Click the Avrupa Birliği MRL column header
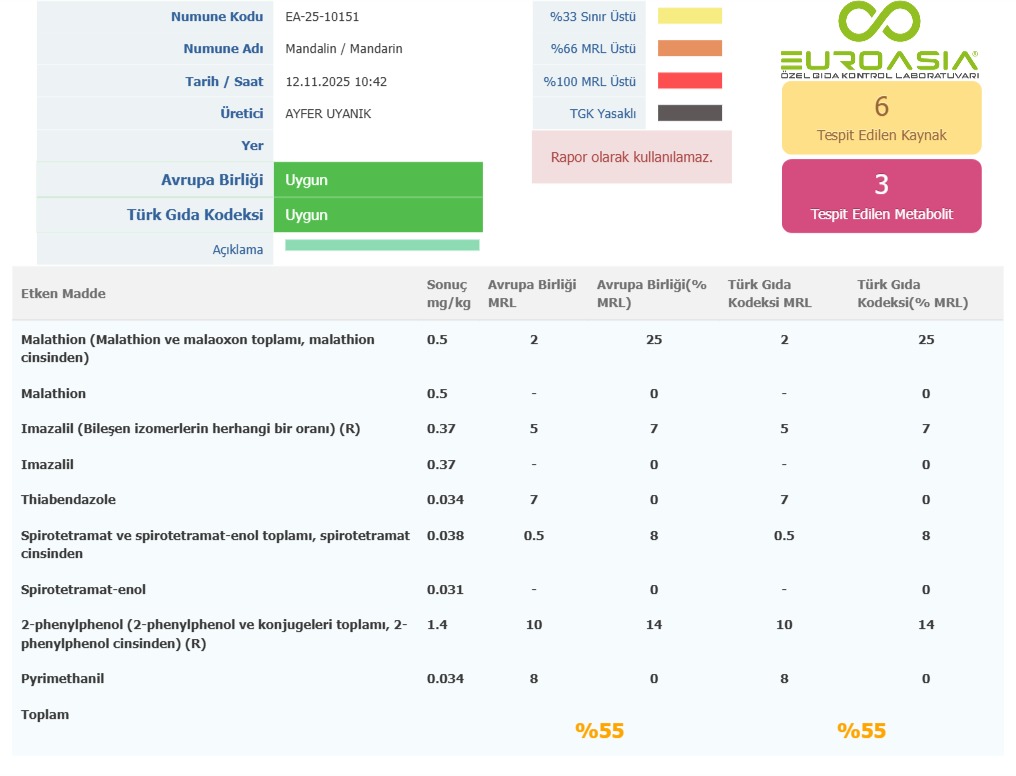Viewport: 1016px width, 776px height. point(532,294)
